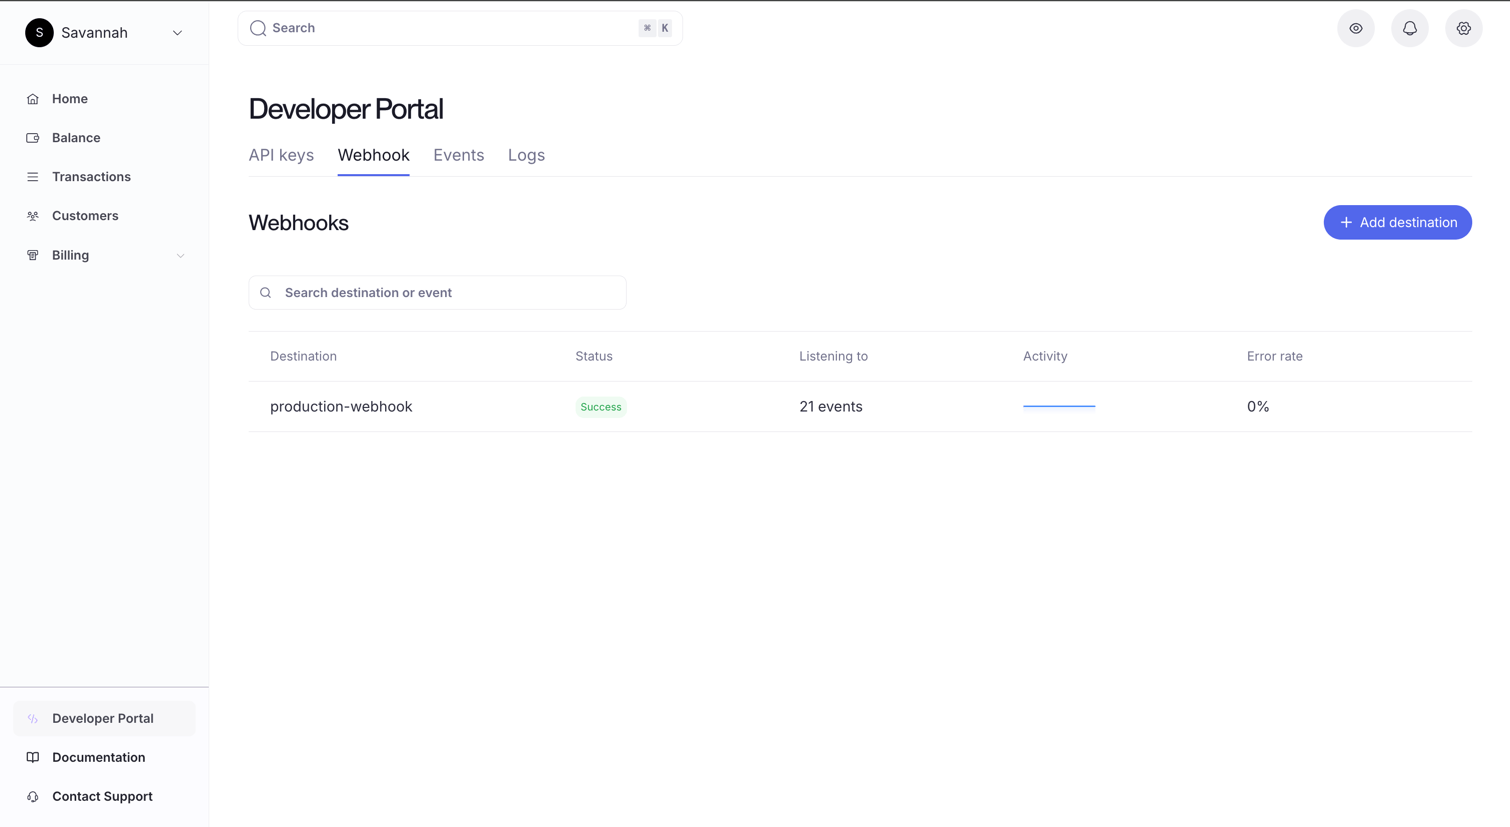Image resolution: width=1510 pixels, height=827 pixels.
Task: Click the Error rate column header
Action: (x=1275, y=356)
